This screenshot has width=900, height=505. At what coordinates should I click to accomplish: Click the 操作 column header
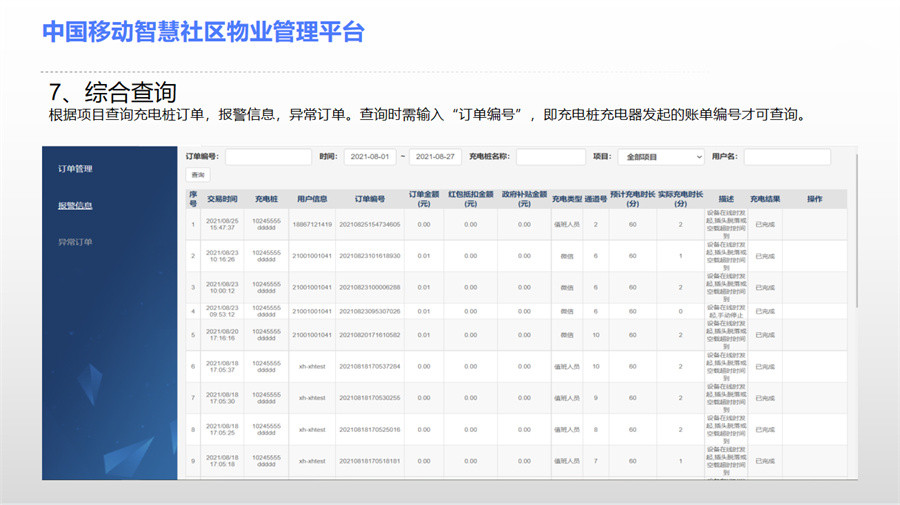[x=814, y=199]
